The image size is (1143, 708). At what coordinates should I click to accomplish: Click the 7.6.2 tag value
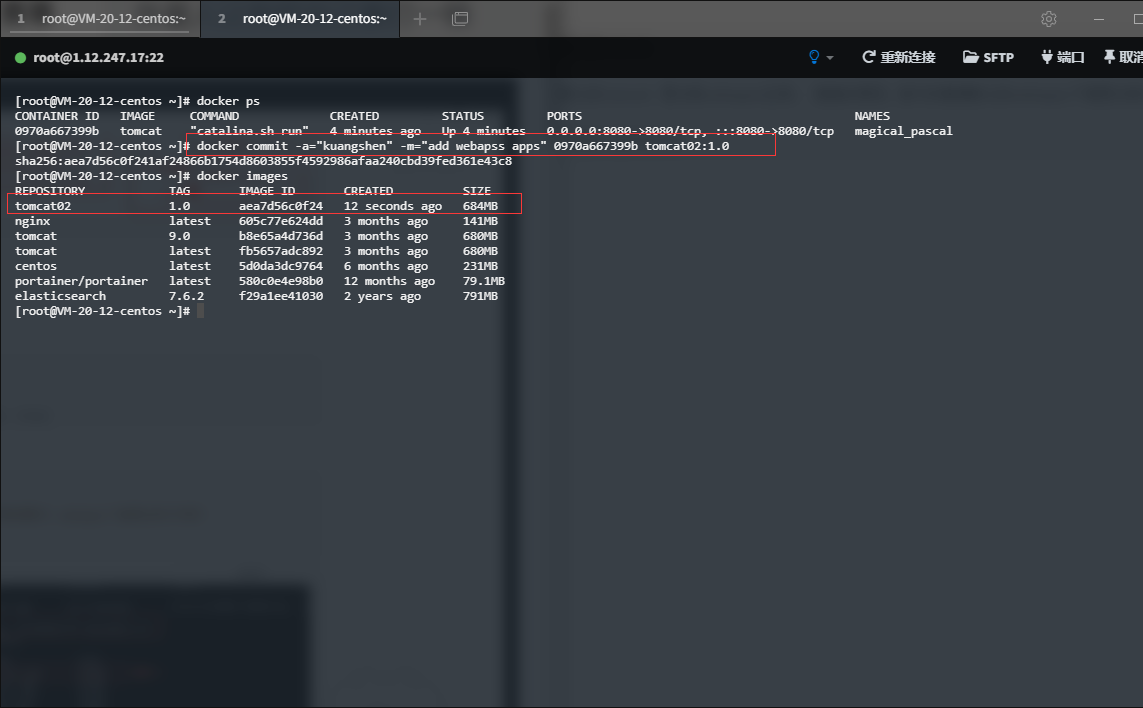(187, 296)
